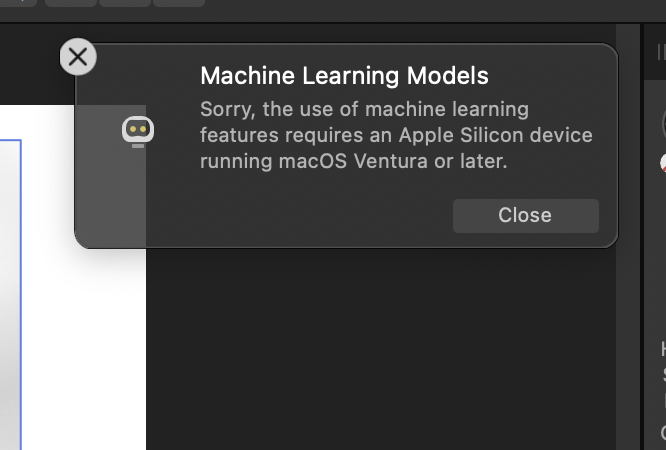Select the blue-outlined object at the page edge
Screen dimensions: 666x450
point(10,294)
